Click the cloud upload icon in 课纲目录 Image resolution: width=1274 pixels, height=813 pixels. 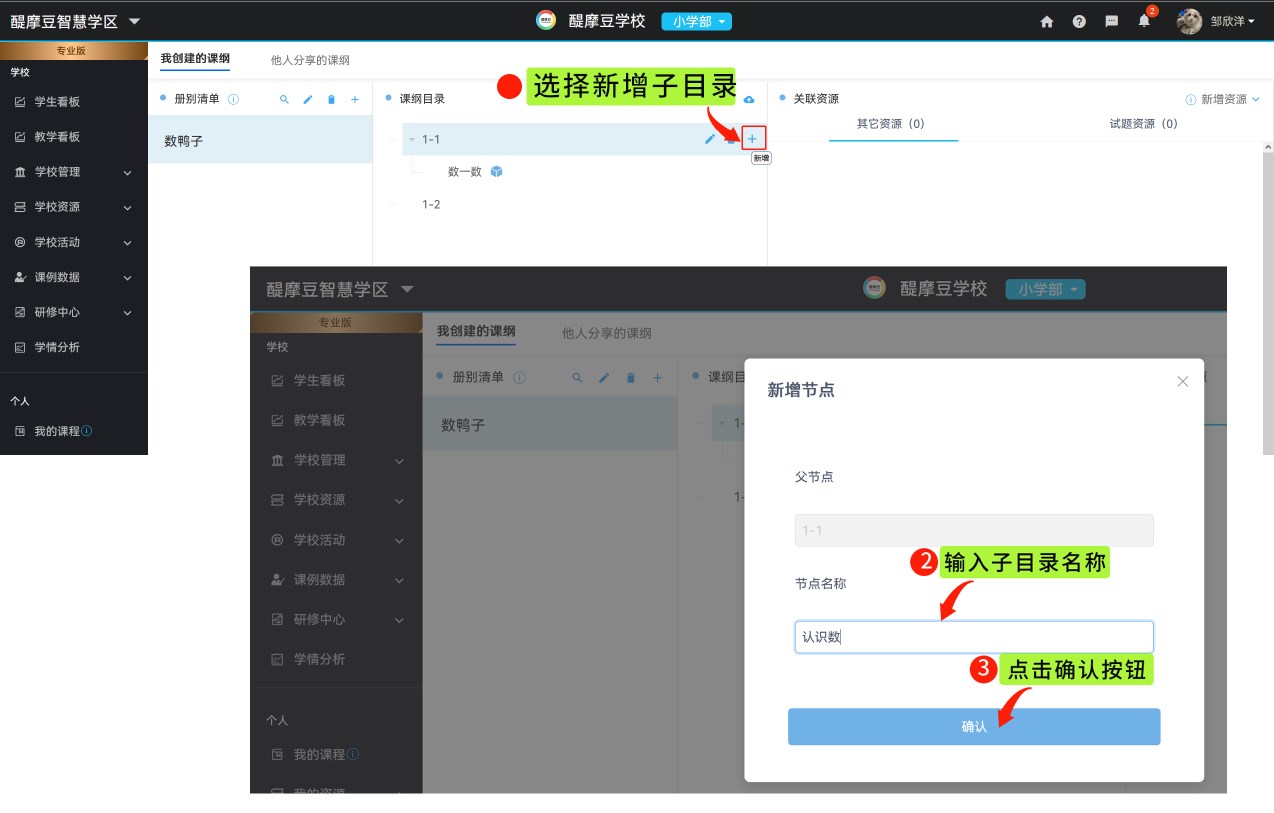[x=749, y=99]
